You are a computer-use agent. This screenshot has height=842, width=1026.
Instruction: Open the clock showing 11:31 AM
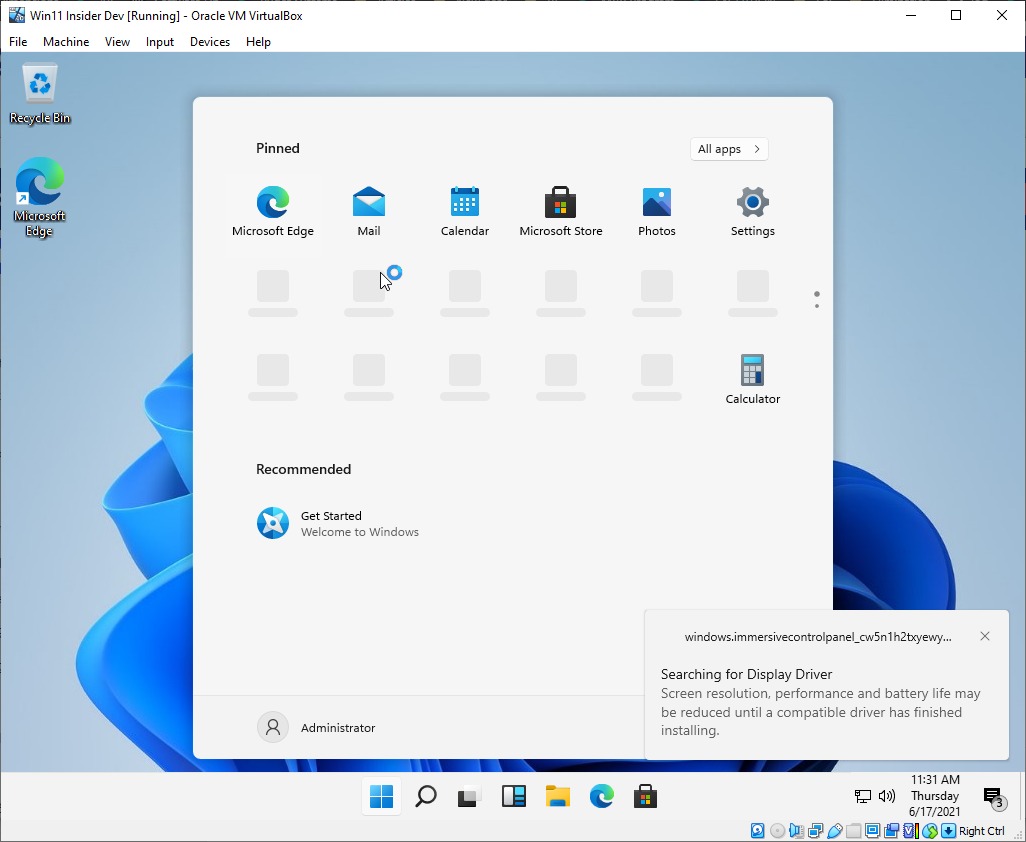coord(935,796)
